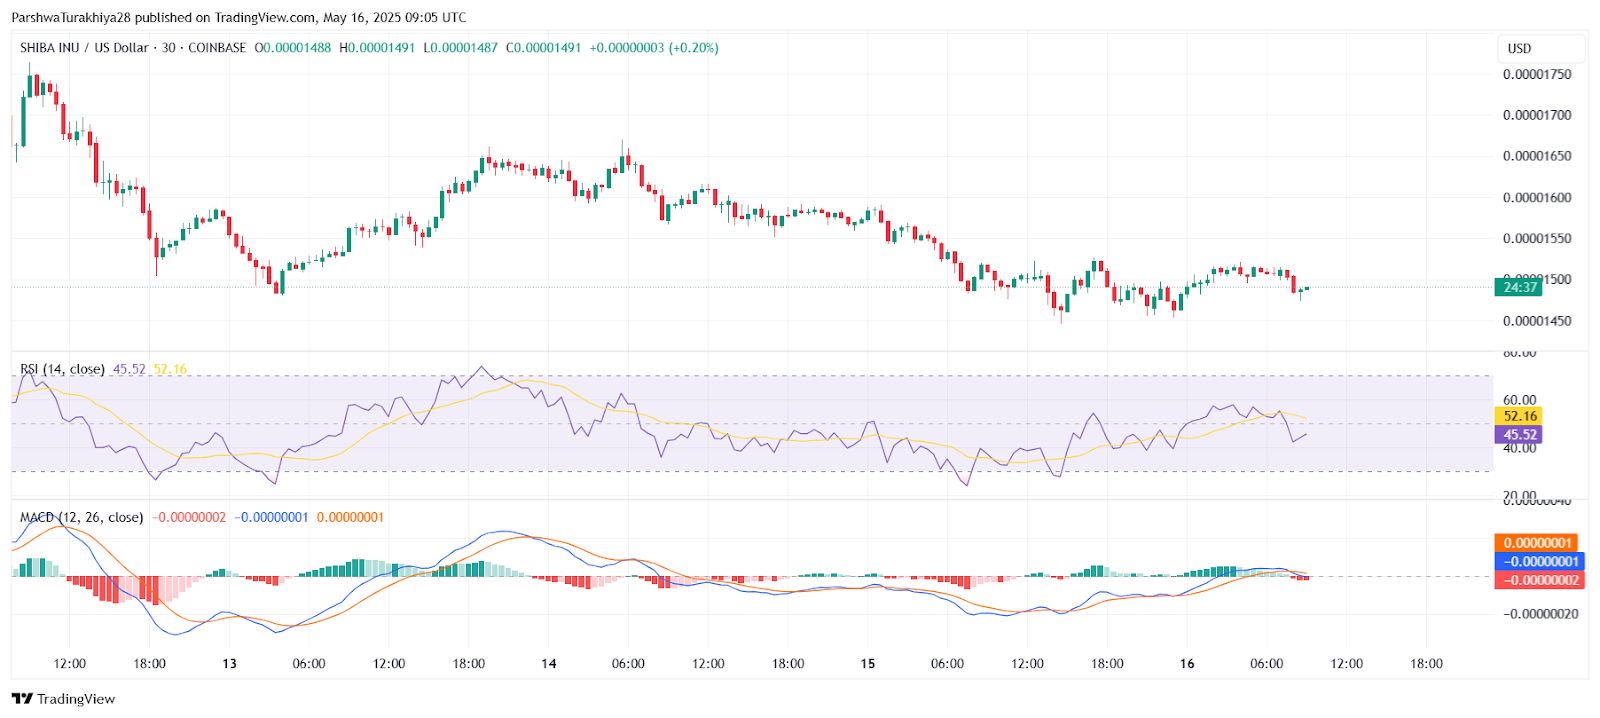The image size is (1600, 718).
Task: Click the low price L0.00001487 value
Action: point(460,48)
